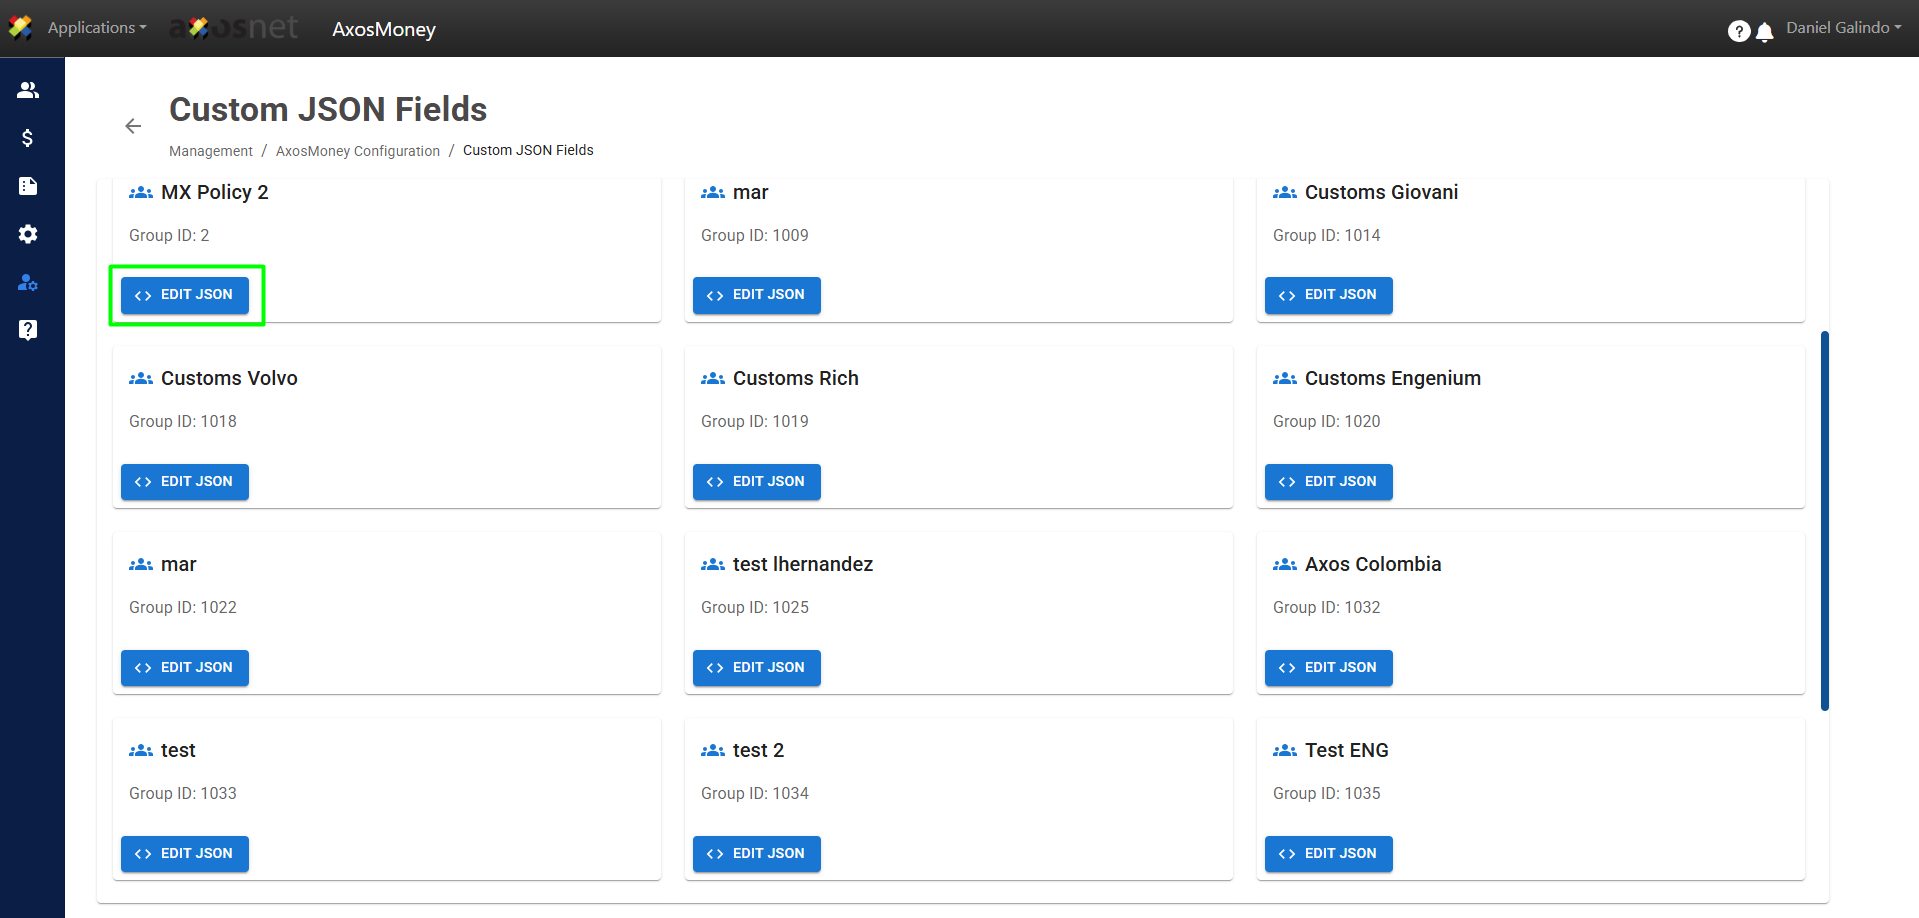Edit JSON for Customs Volvo group

pyautogui.click(x=185, y=482)
